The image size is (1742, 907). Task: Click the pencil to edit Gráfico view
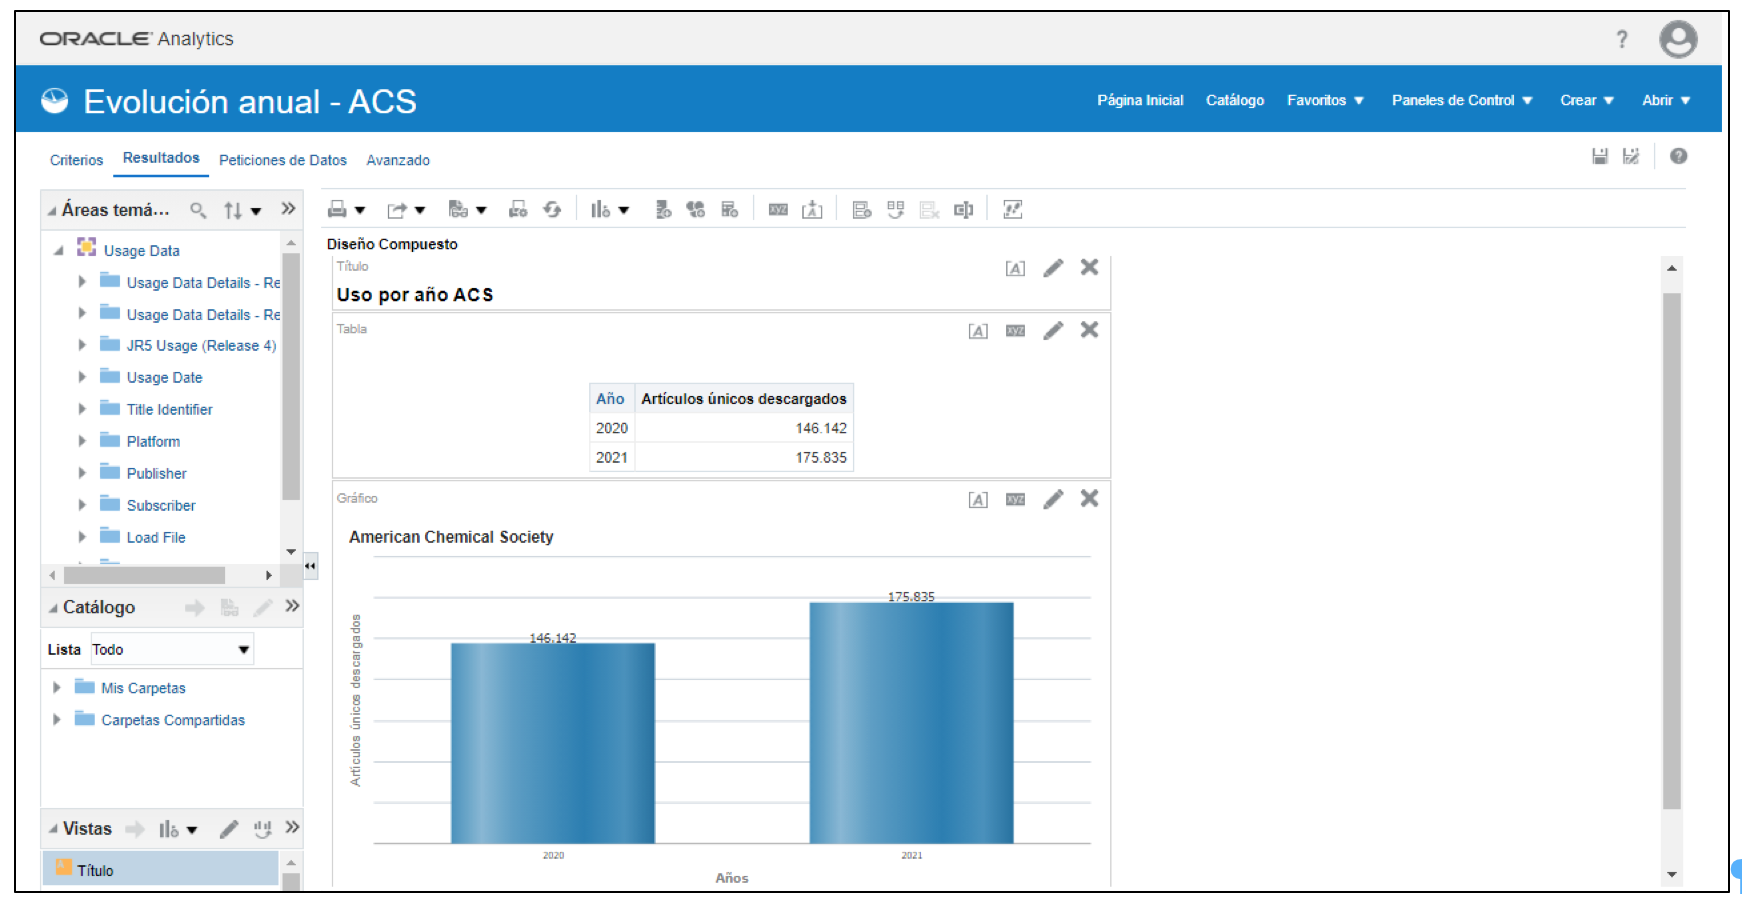(1053, 499)
